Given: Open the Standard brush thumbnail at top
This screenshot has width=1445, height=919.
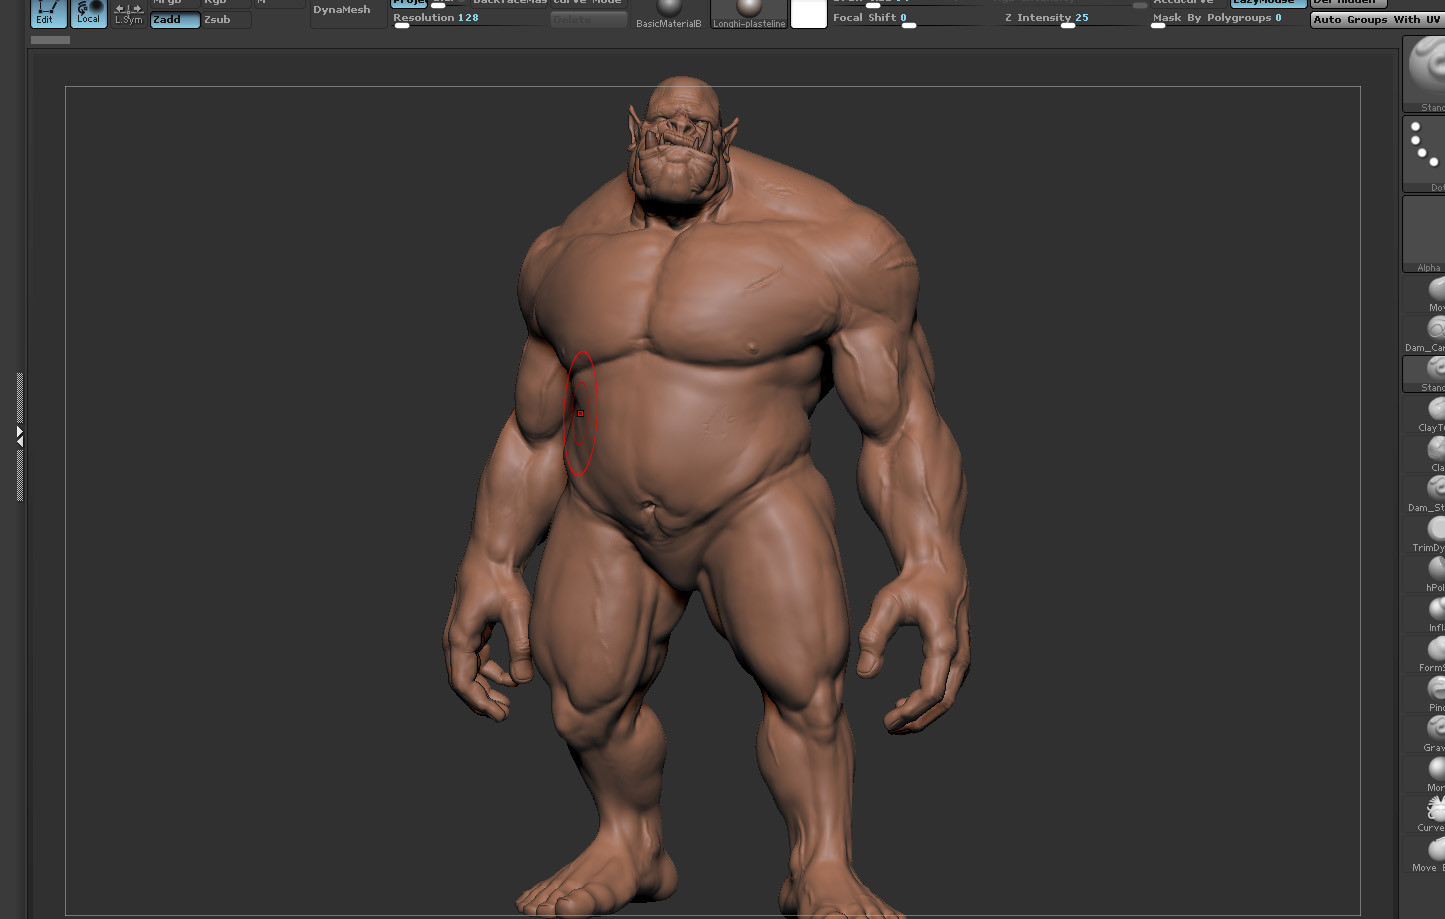Looking at the screenshot, I should pos(1424,74).
